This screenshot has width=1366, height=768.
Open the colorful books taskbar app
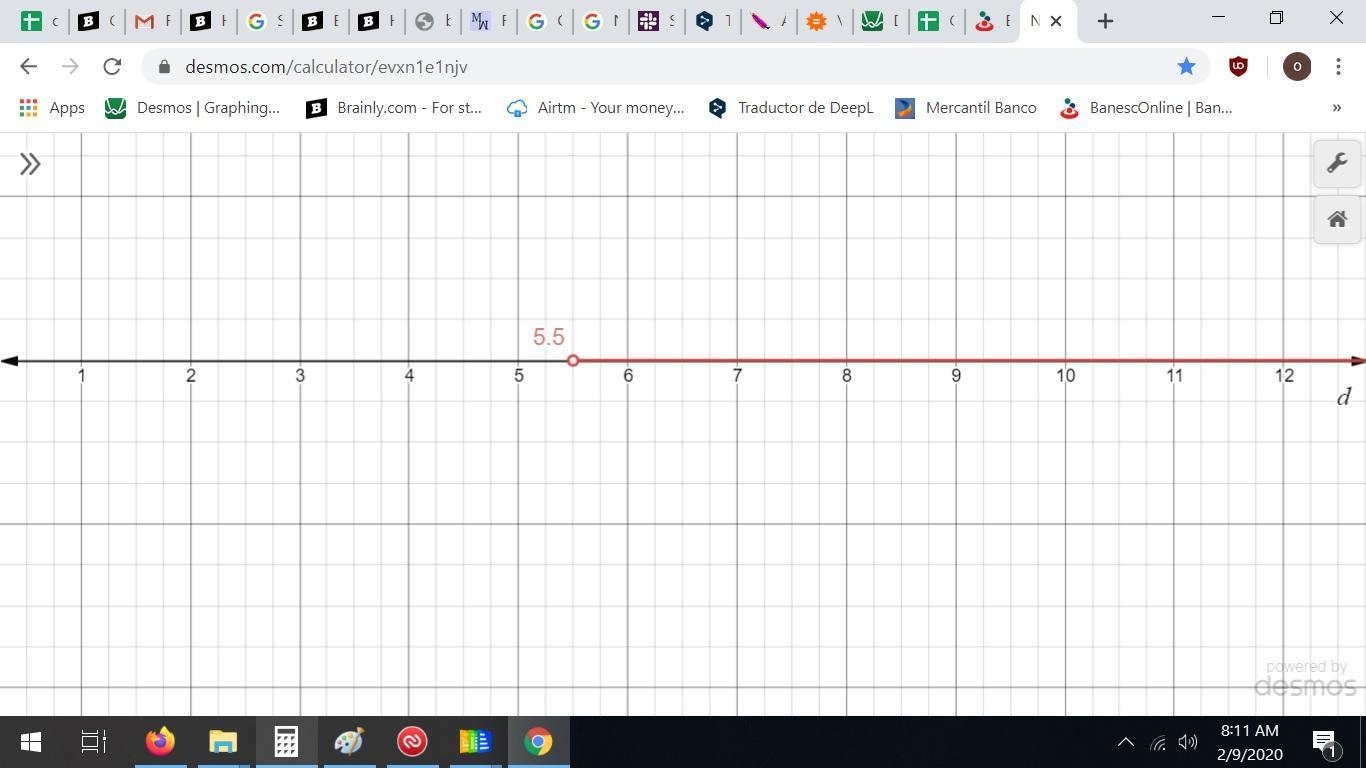pos(475,742)
